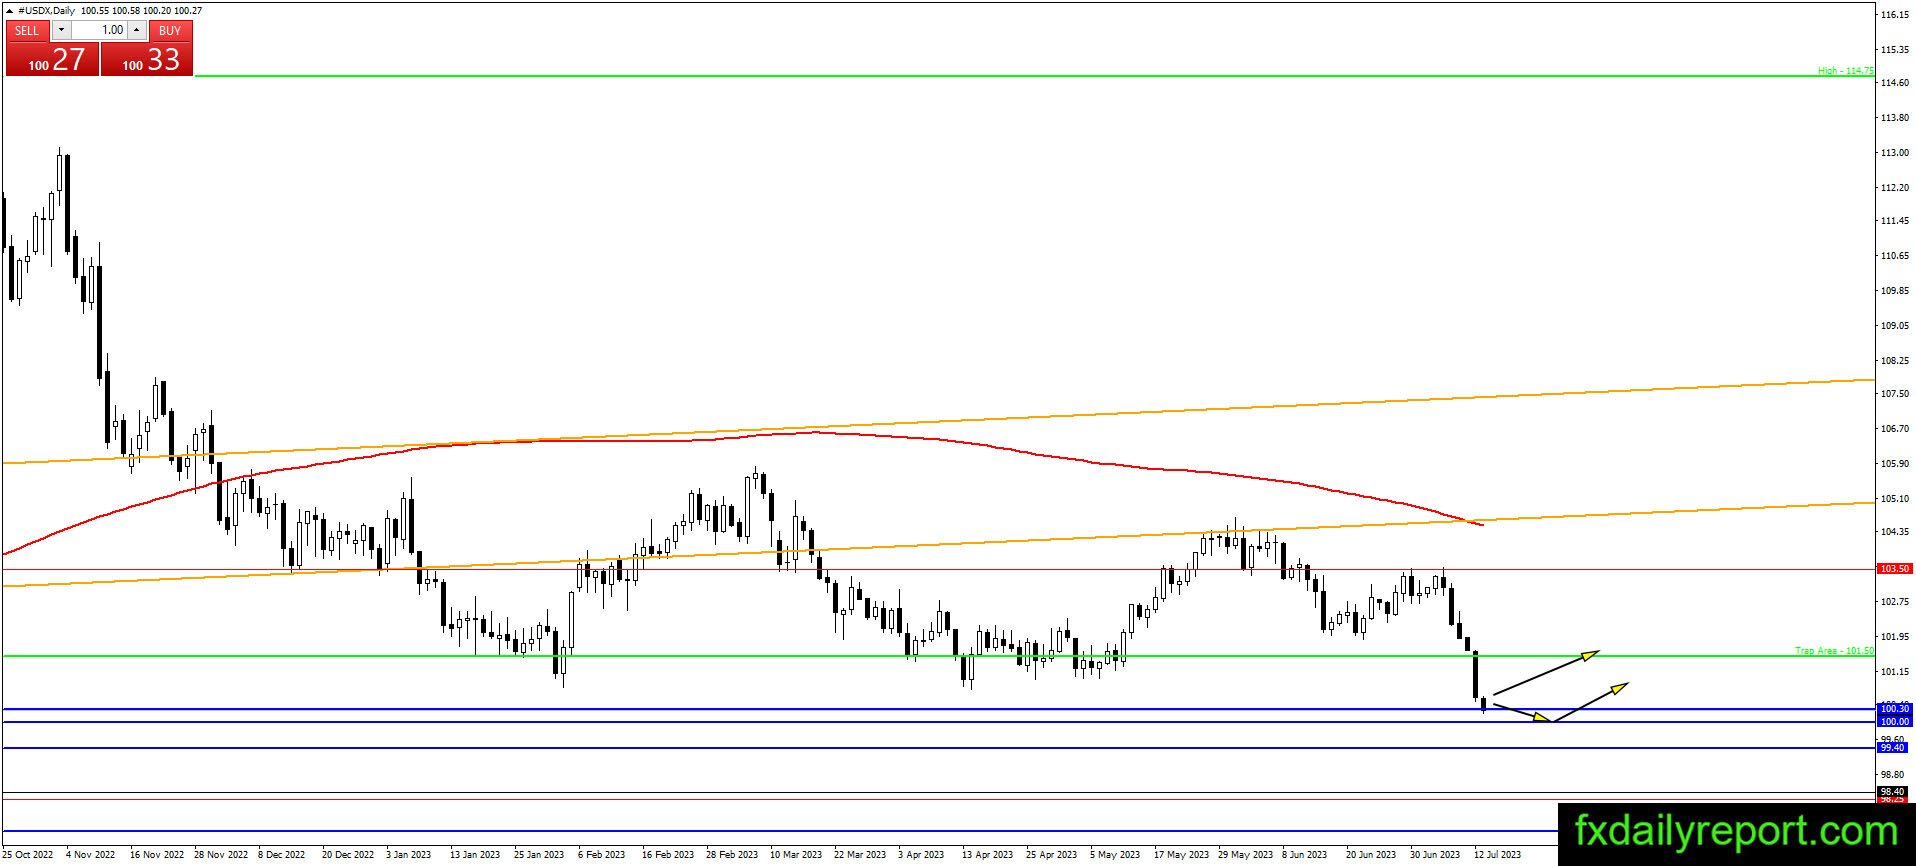Click the 113.00 price axis value
1916x866 pixels.
click(x=1895, y=153)
